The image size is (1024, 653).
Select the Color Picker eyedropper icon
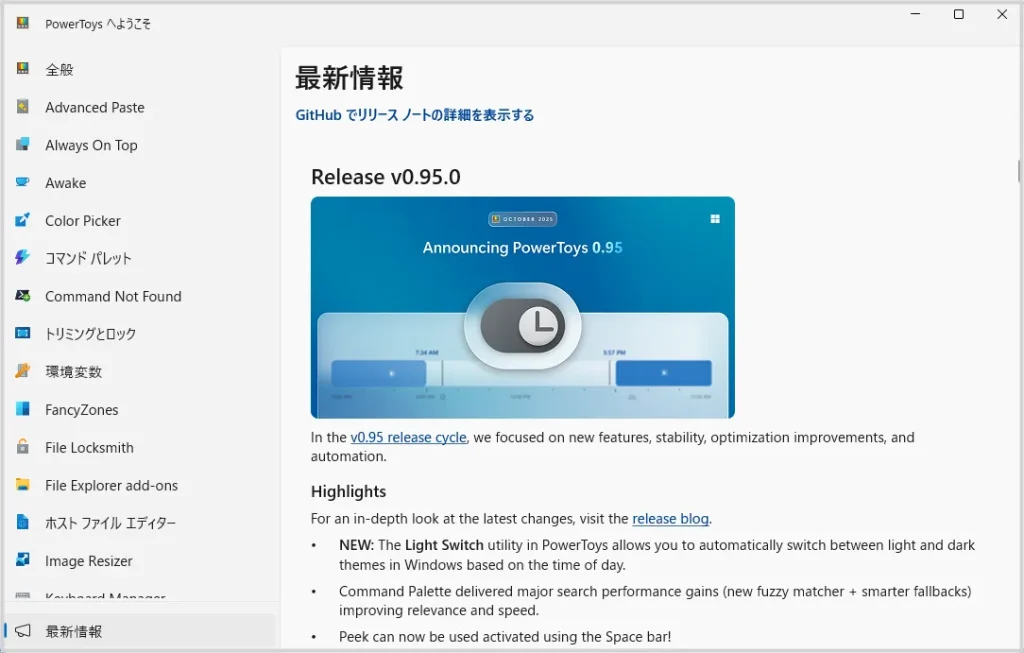tap(23, 221)
